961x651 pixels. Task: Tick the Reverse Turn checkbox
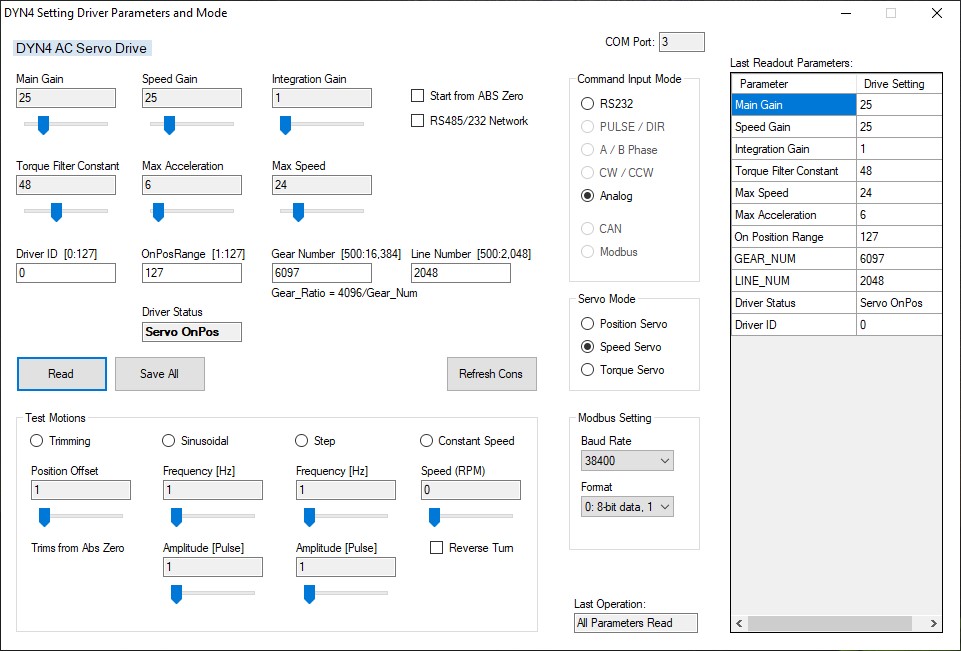(472, 547)
